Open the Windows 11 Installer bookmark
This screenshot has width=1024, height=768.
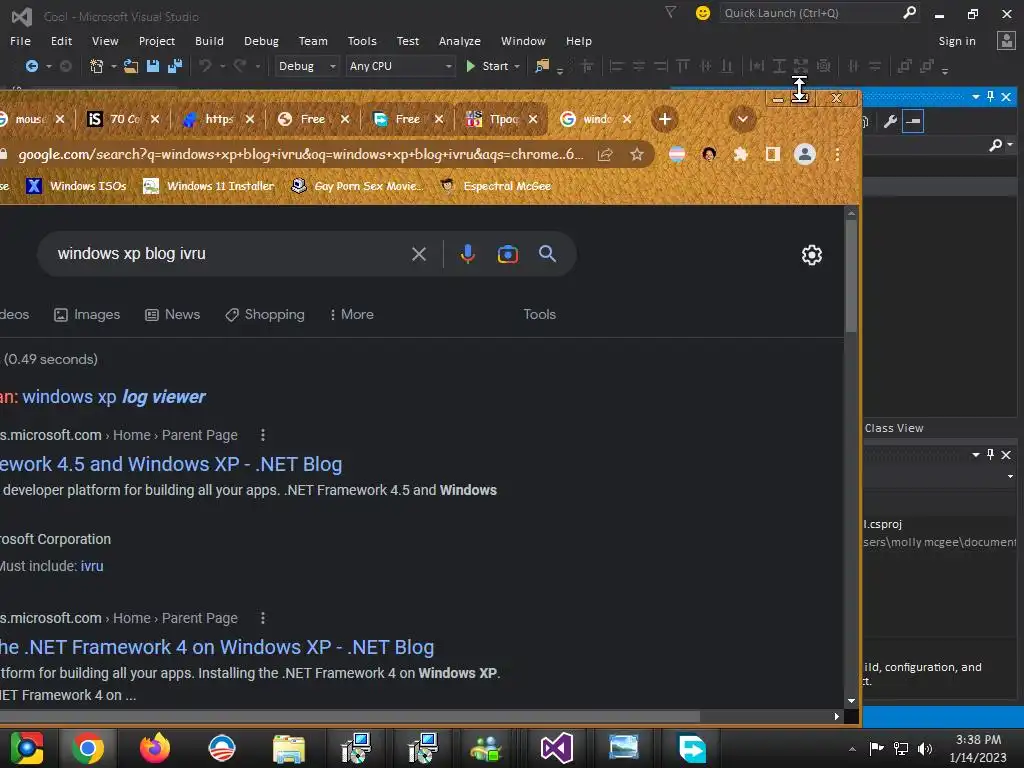click(209, 186)
